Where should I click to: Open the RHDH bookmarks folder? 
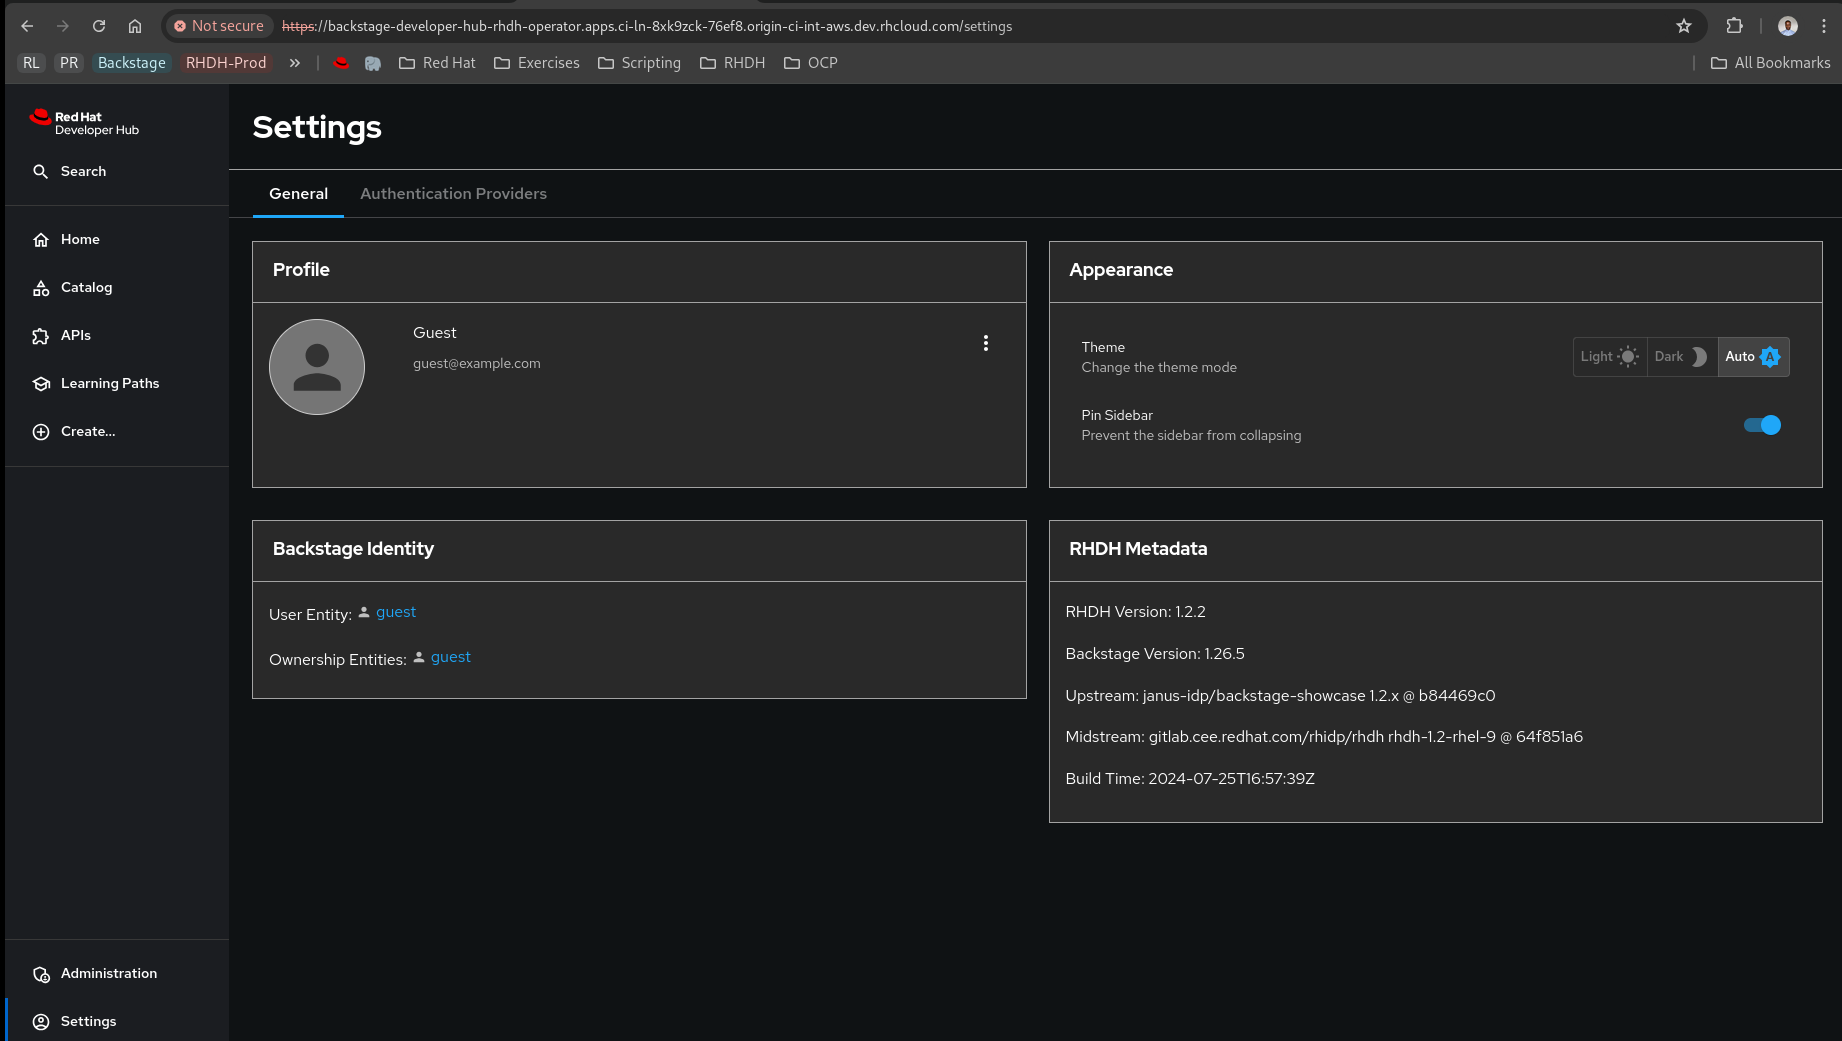733,63
